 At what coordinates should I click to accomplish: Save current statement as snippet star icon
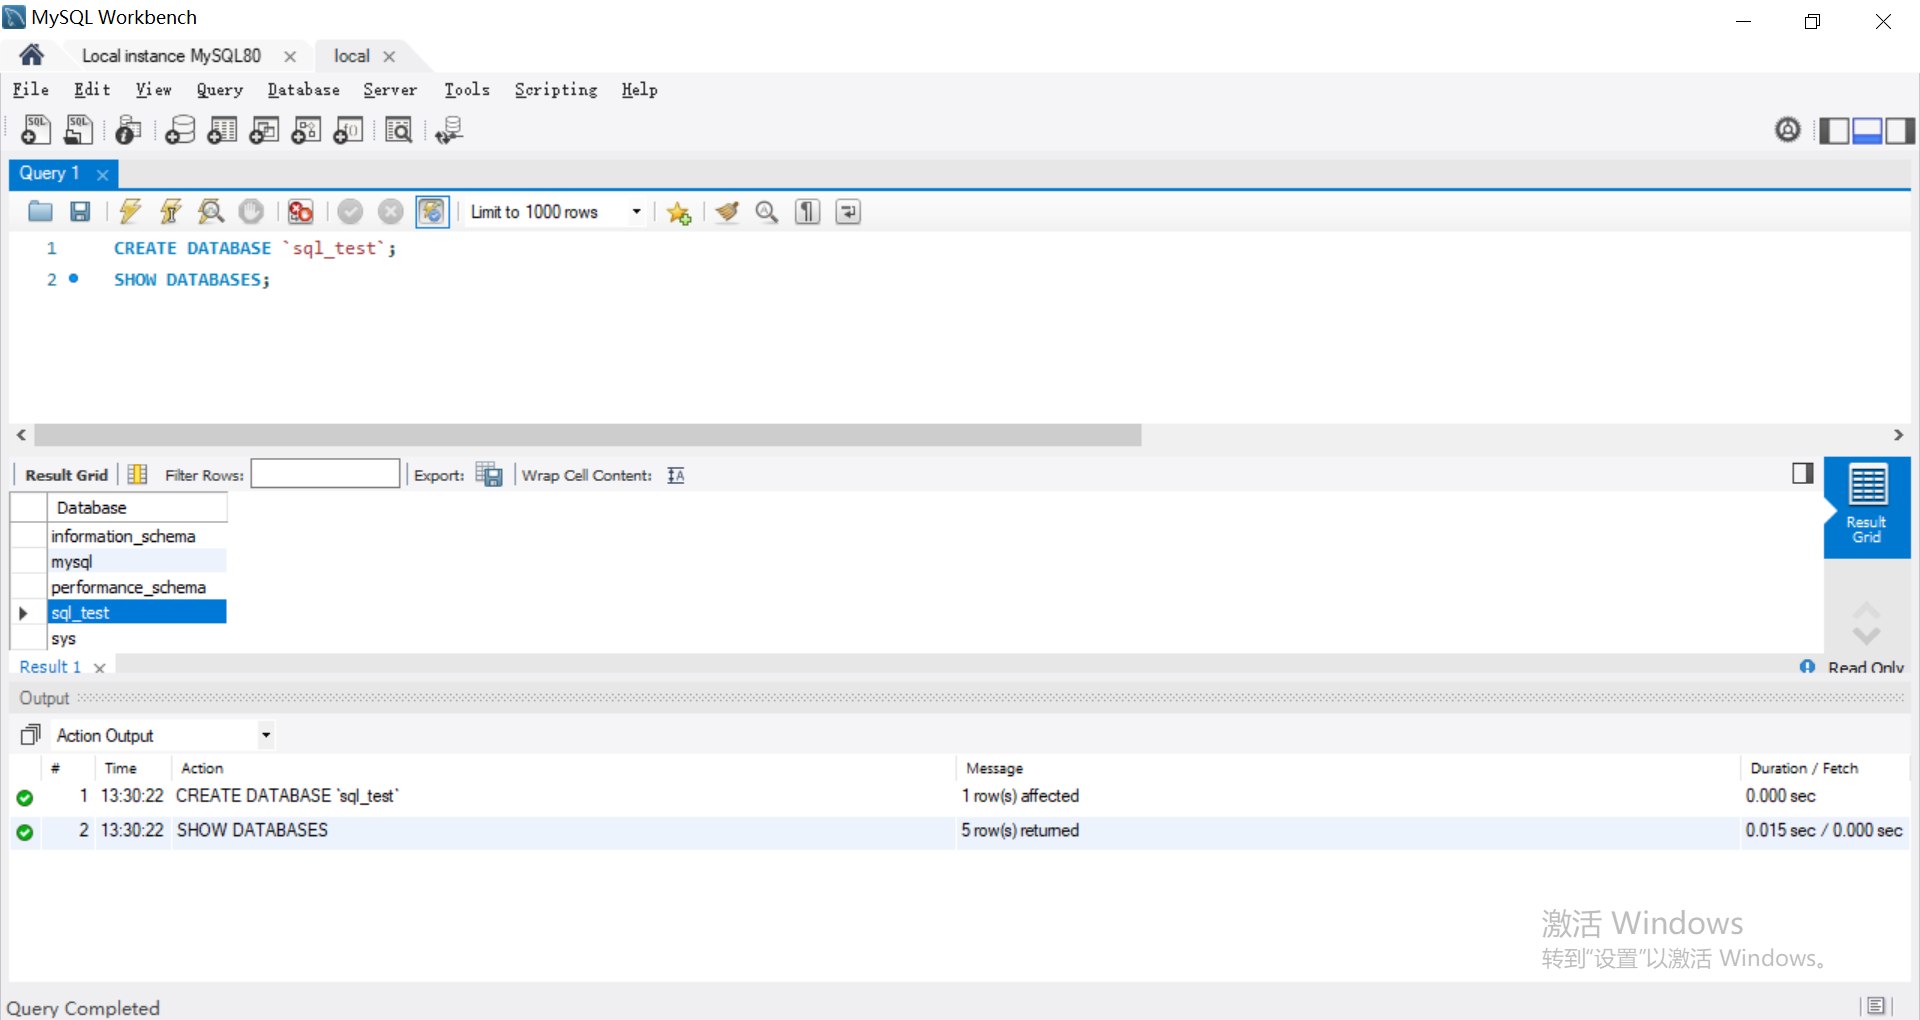679,212
